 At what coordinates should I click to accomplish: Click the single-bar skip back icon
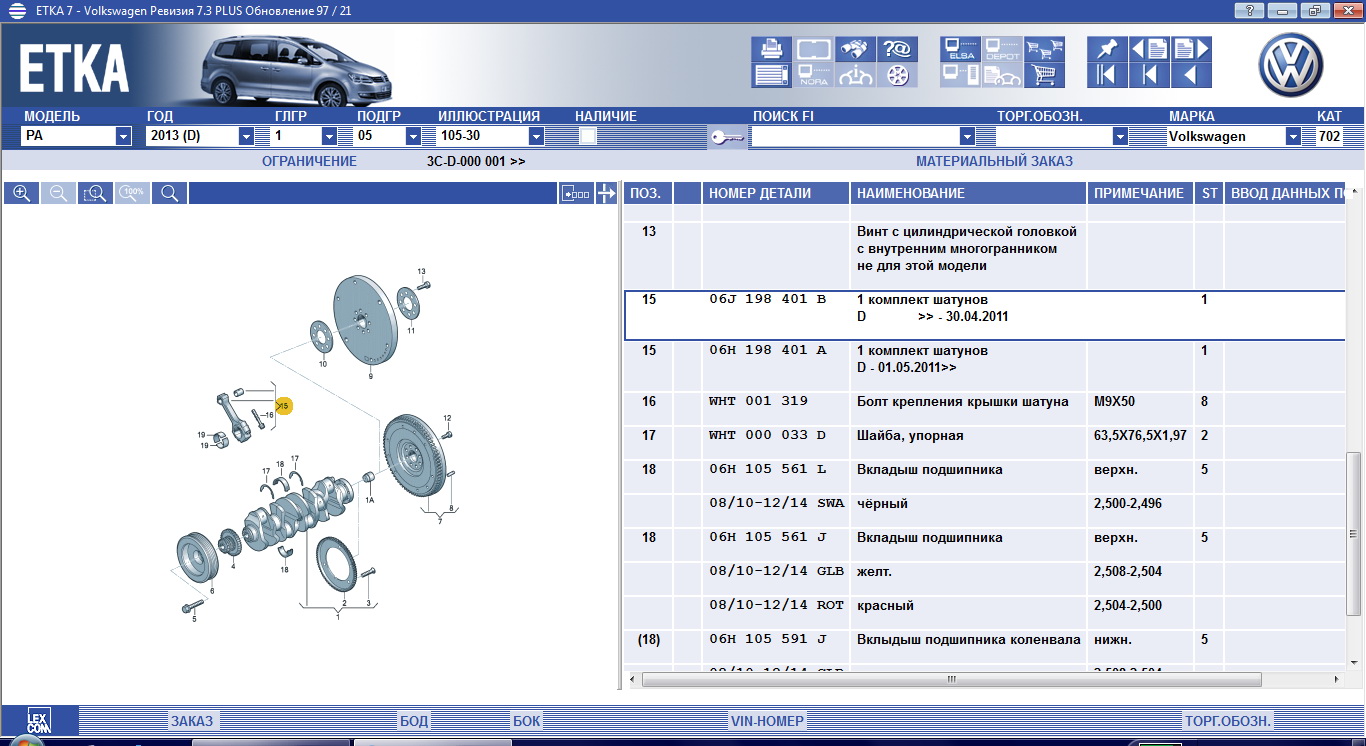(1150, 75)
